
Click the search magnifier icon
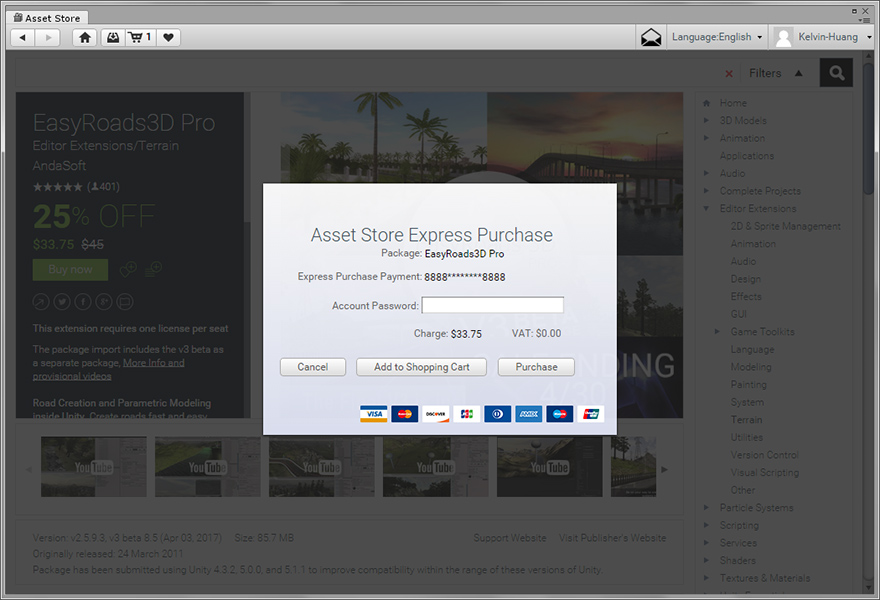point(837,73)
